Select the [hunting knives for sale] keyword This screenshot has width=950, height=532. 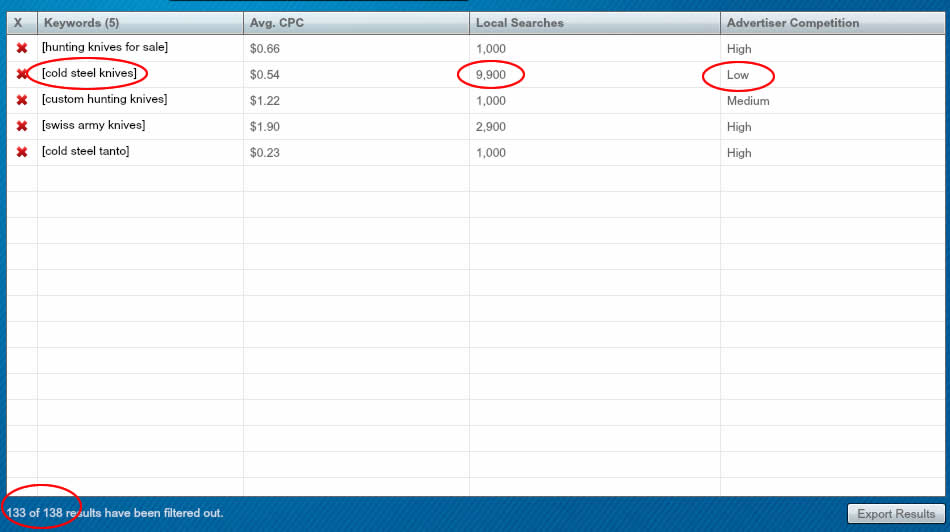point(105,47)
